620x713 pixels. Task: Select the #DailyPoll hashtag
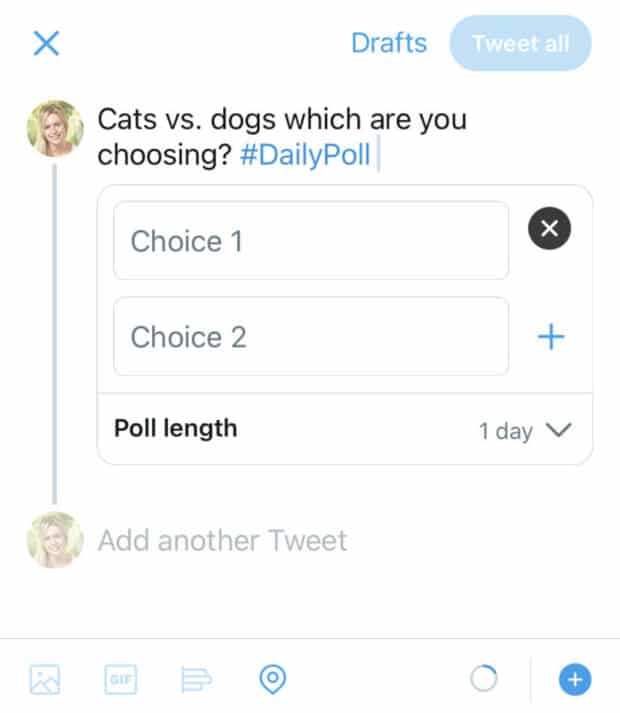tap(305, 155)
